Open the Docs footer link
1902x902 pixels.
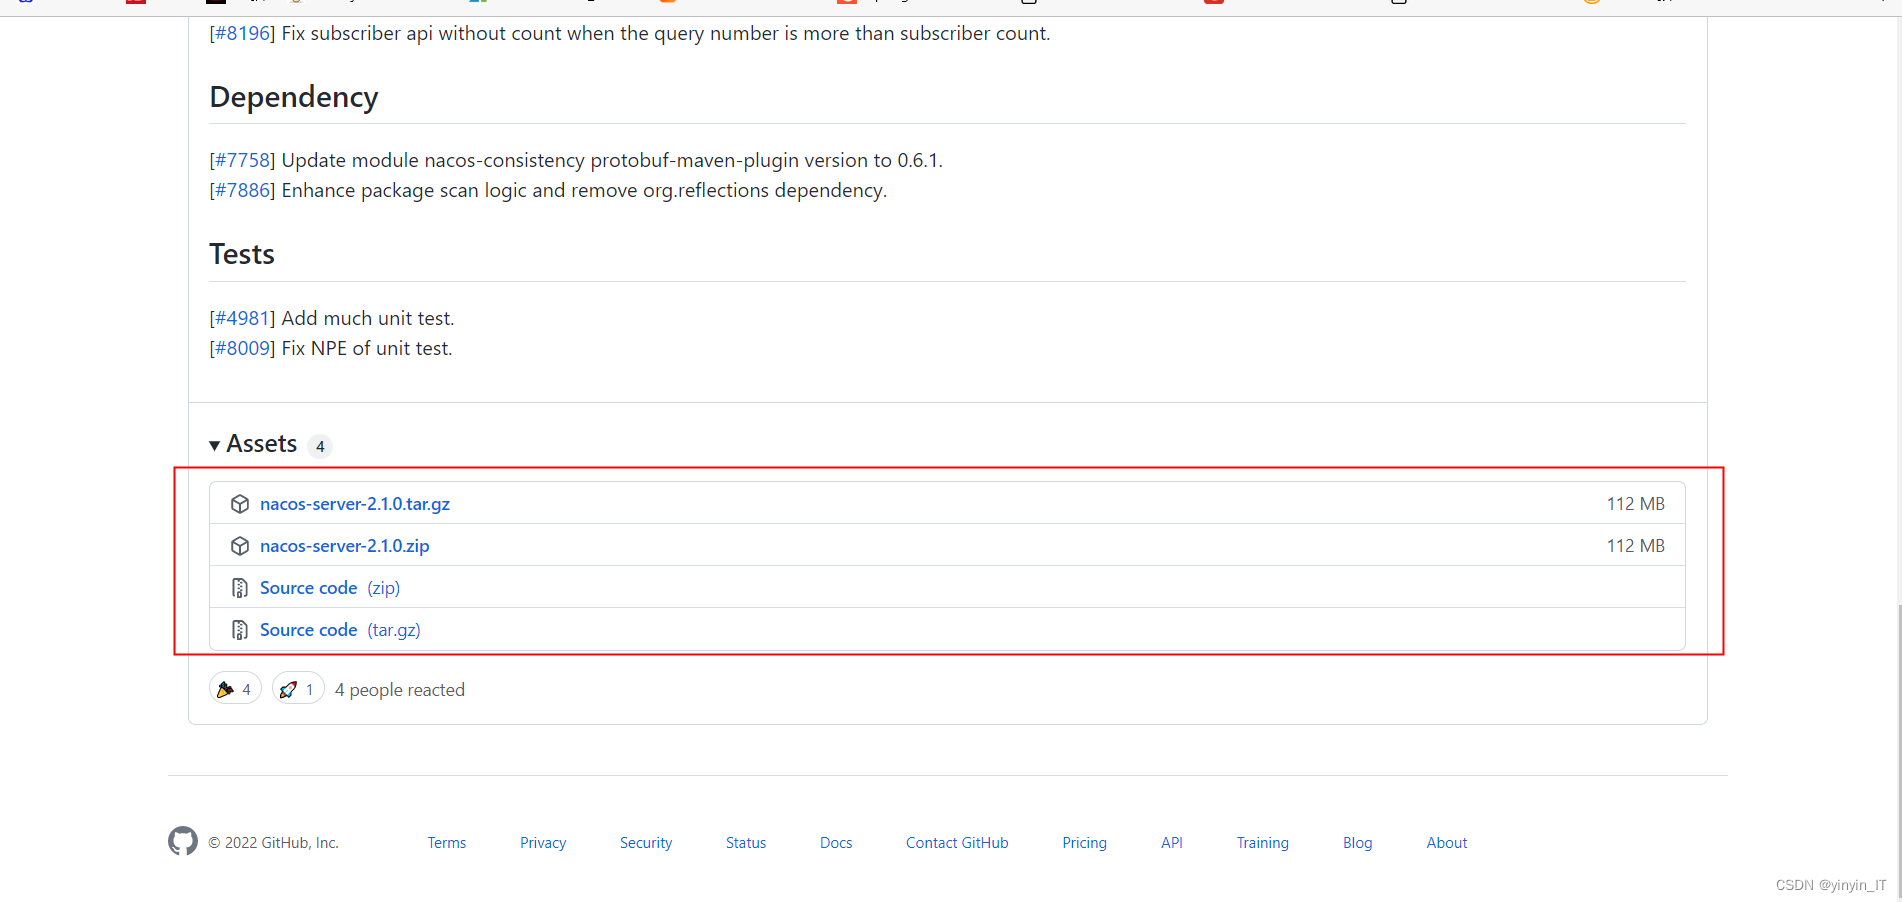coord(836,843)
